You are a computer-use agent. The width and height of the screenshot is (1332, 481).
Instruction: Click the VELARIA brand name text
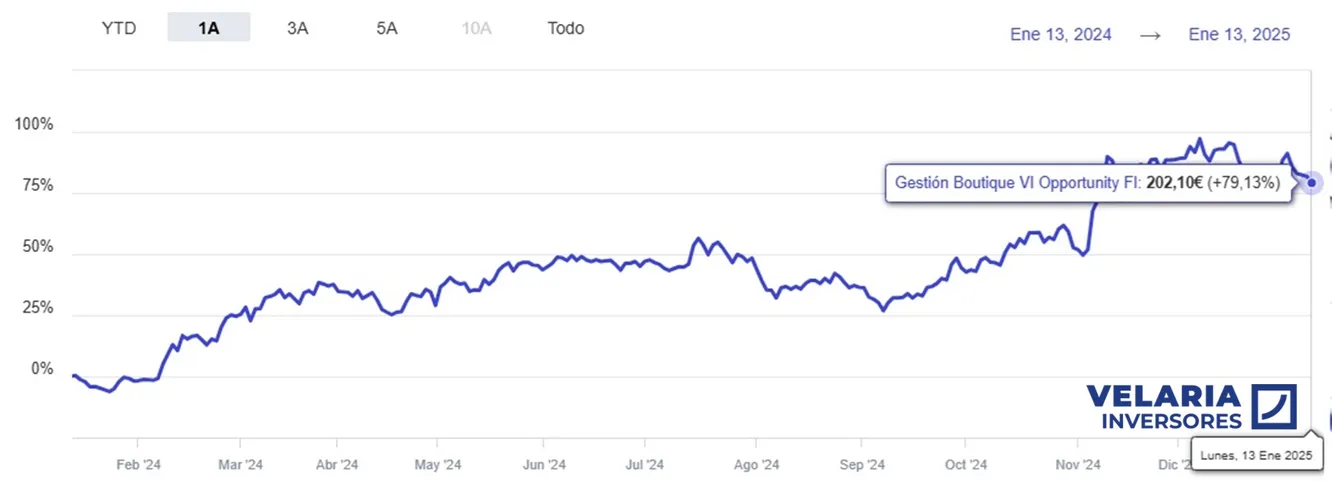pyautogui.click(x=1163, y=397)
